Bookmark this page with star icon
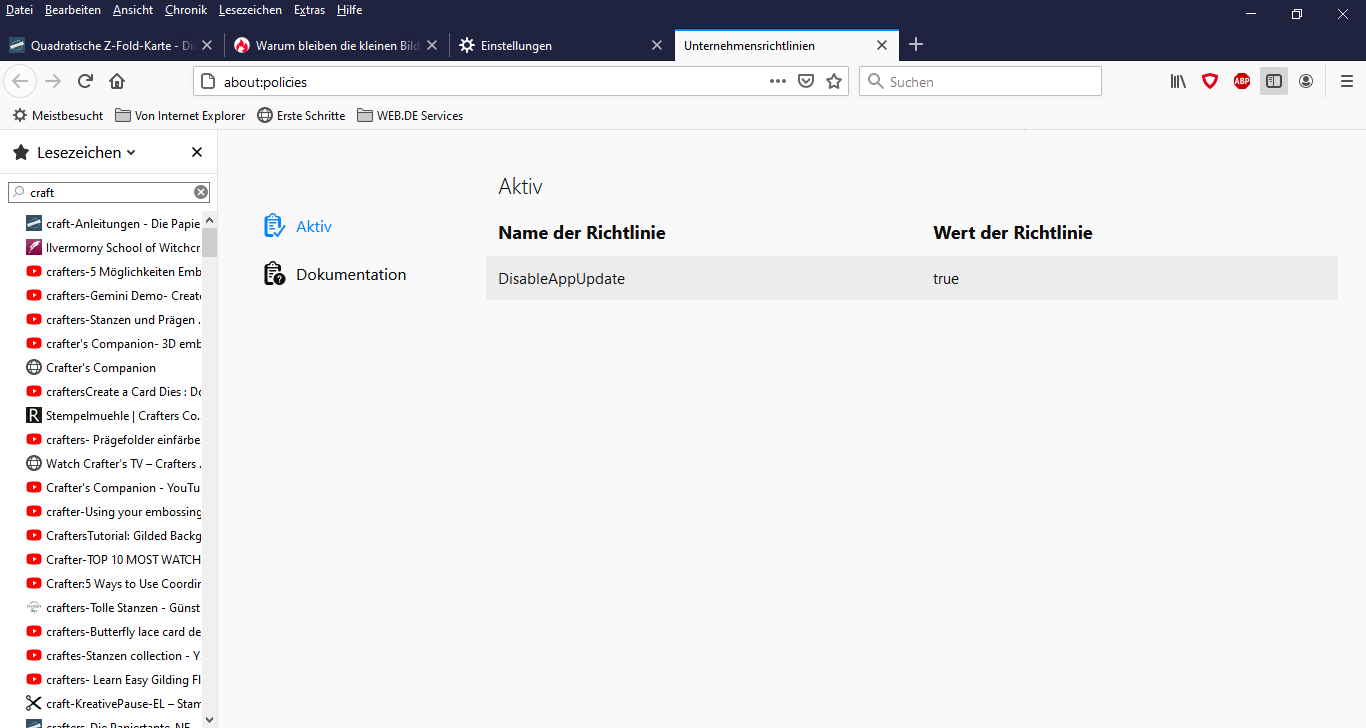Viewport: 1366px width, 728px height. pyautogui.click(x=834, y=81)
